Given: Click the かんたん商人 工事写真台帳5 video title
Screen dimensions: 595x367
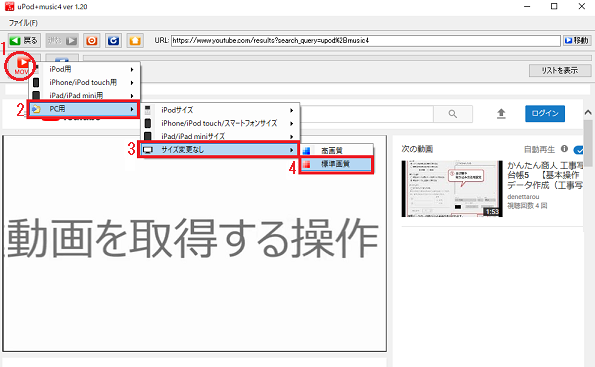Looking at the screenshot, I should click(545, 175).
